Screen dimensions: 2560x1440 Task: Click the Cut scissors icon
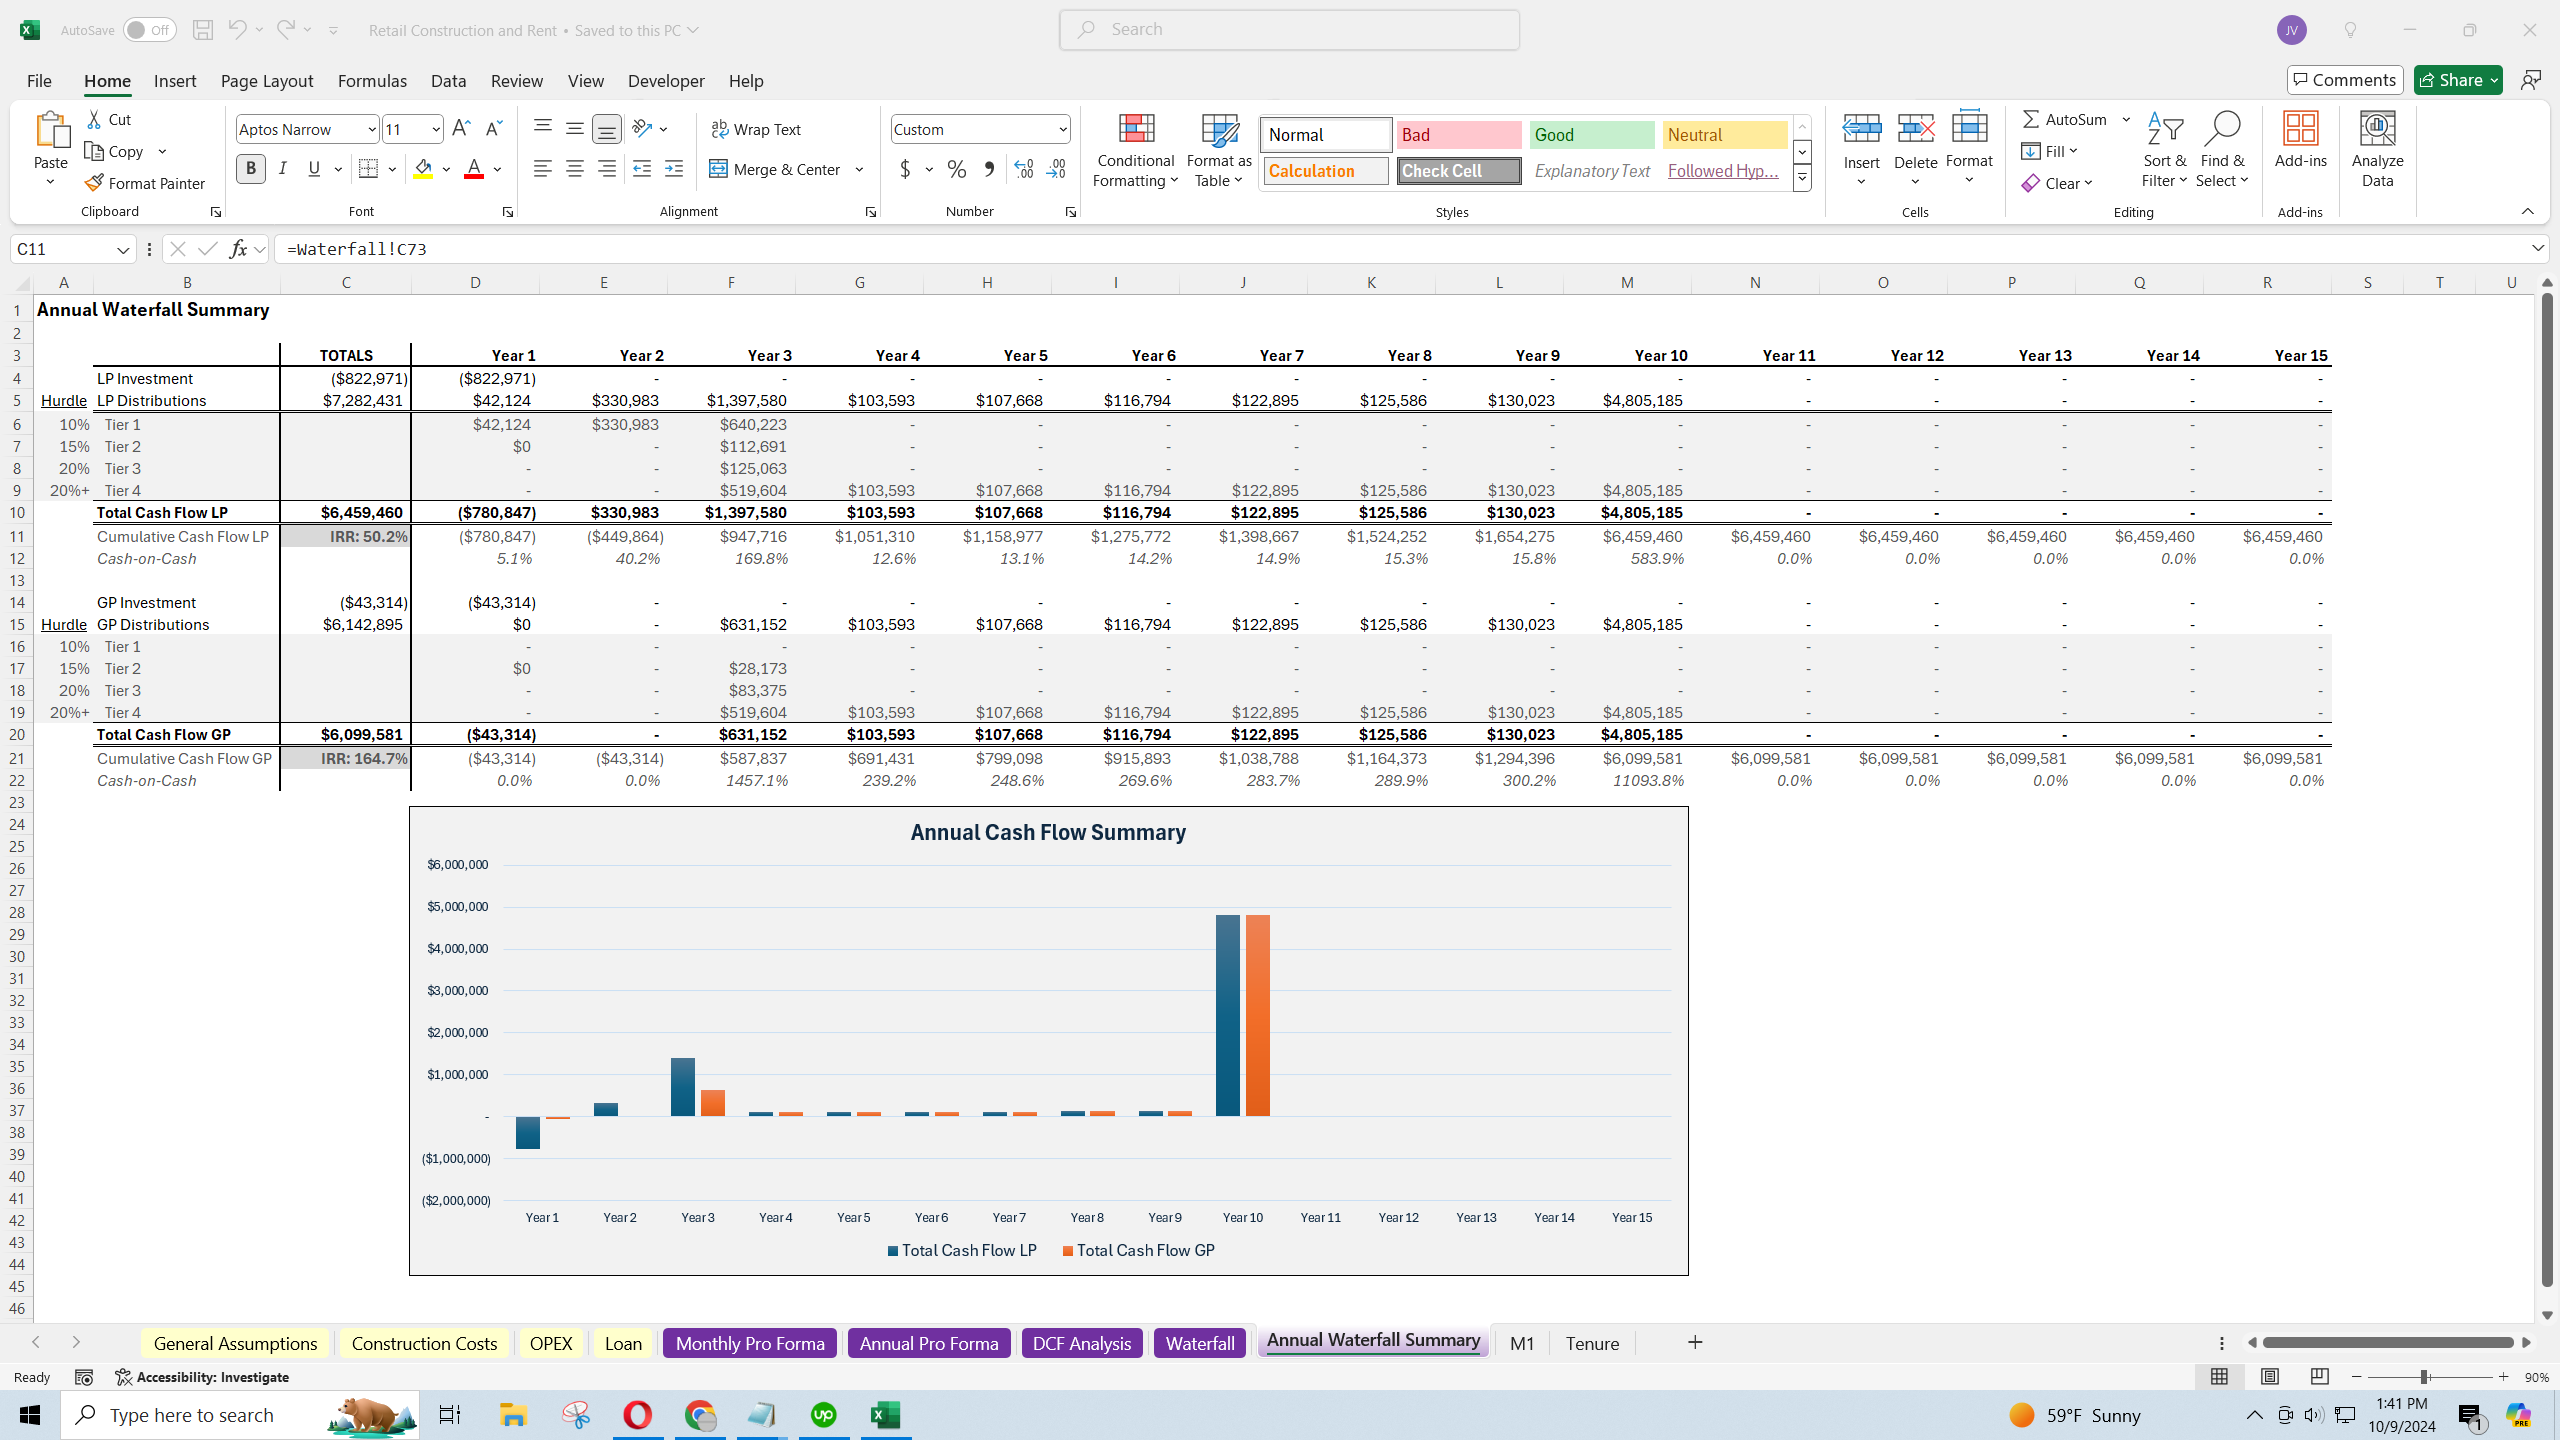(95, 120)
